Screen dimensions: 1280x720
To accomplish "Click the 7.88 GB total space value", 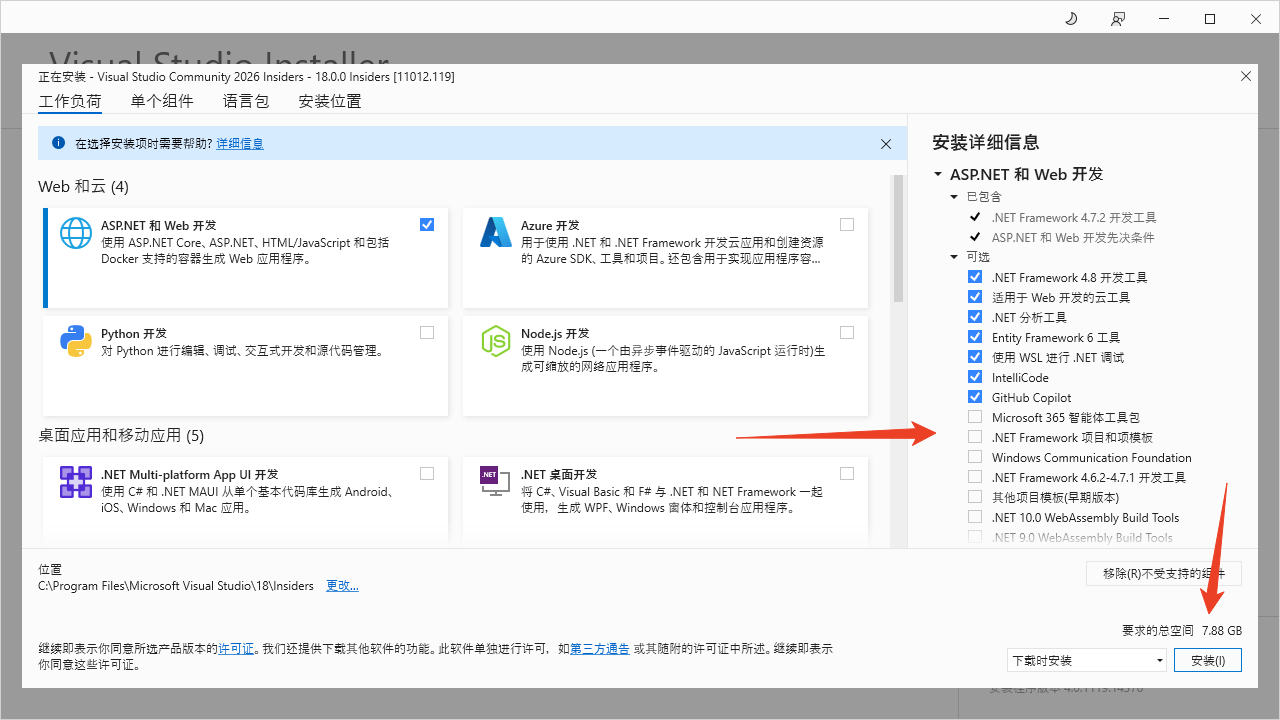I will coord(1221,631).
